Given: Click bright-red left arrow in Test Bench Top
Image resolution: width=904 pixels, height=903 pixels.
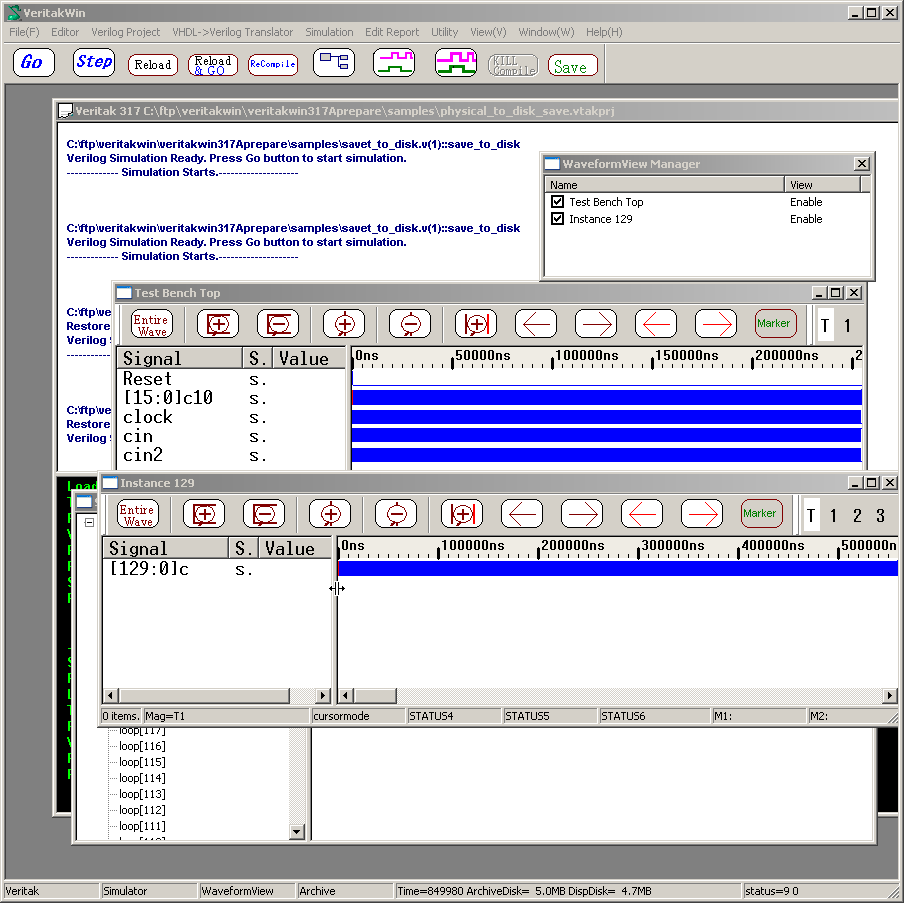Looking at the screenshot, I should tap(656, 323).
